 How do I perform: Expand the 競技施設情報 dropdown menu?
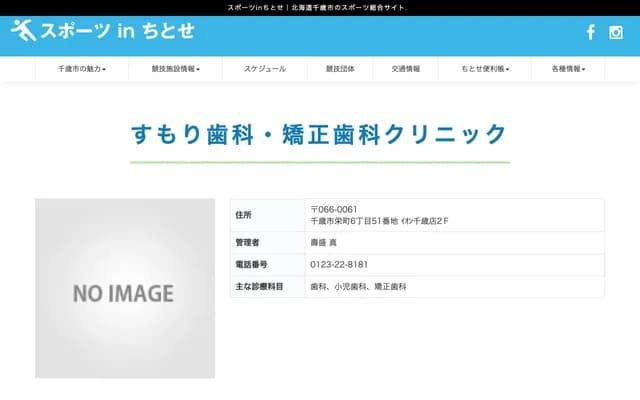click(176, 69)
